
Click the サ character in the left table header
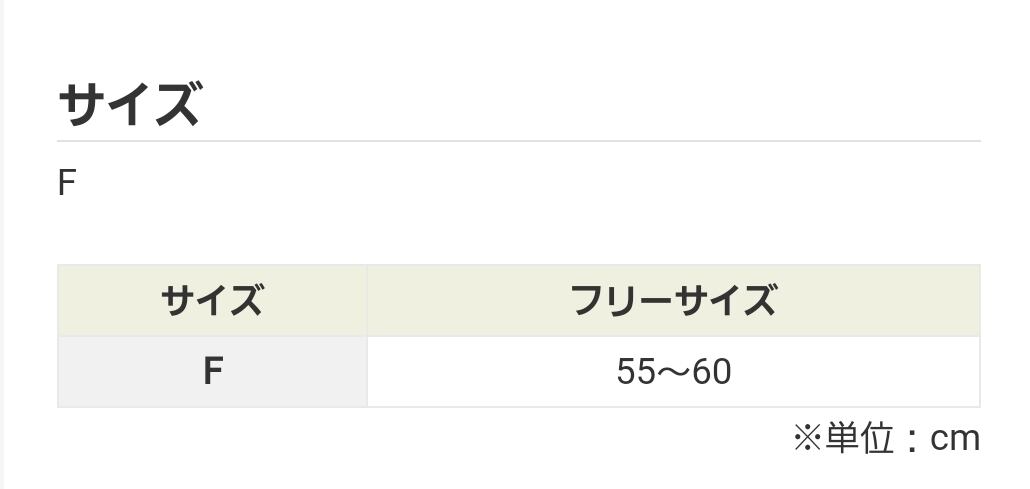[178, 300]
